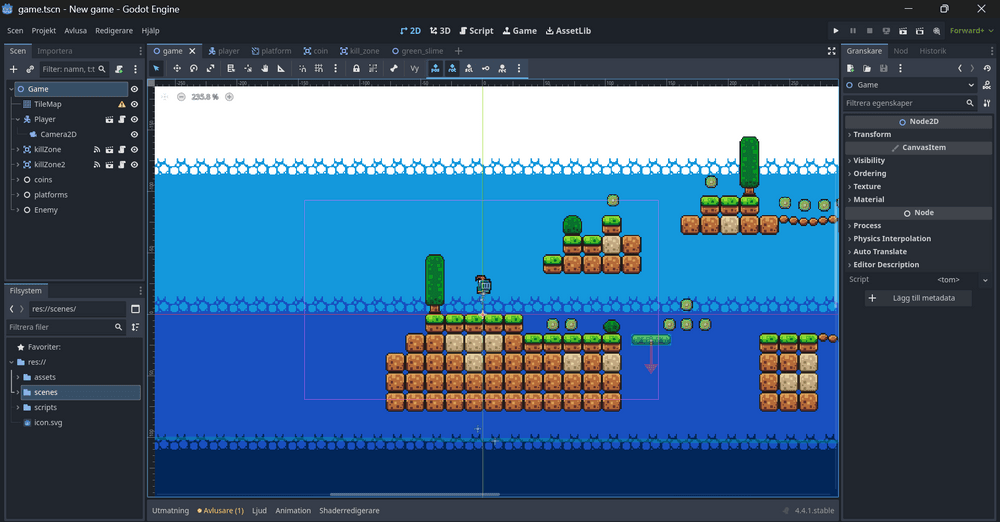Toggle visibility of the TileMap node
This screenshot has height=522, width=1000.
pyautogui.click(x=134, y=104)
